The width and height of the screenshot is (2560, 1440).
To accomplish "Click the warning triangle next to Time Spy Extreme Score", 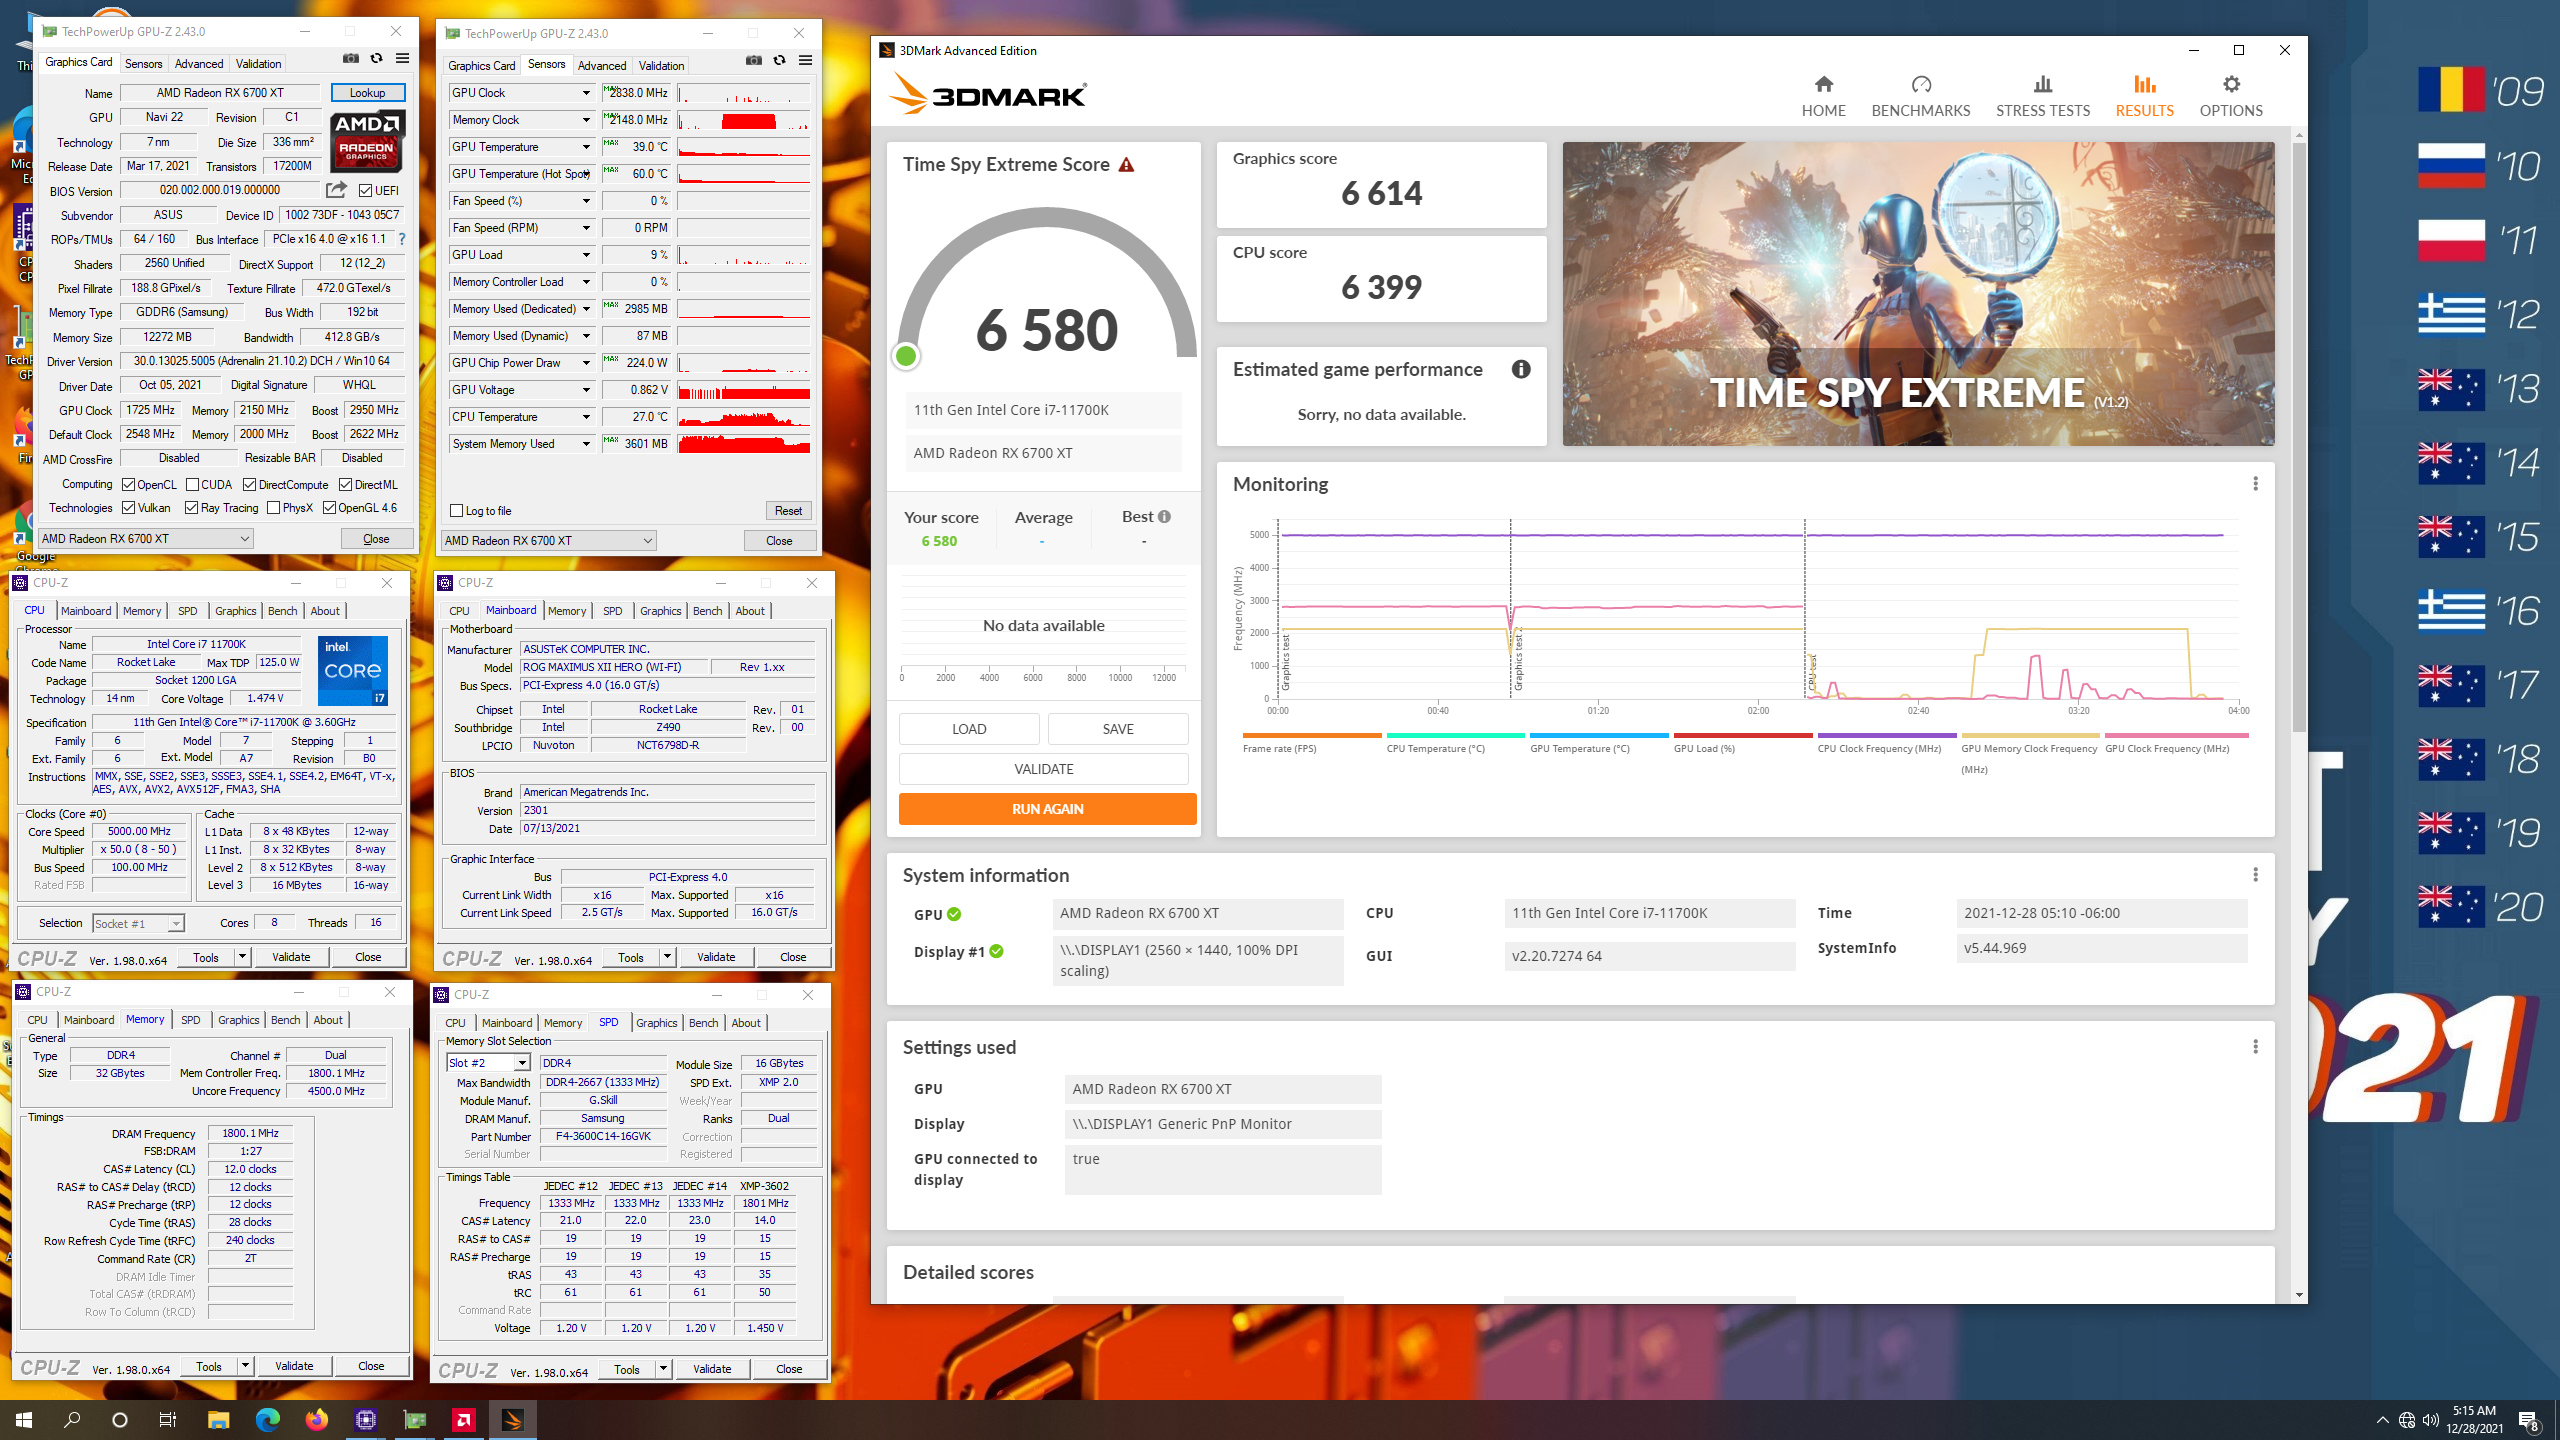I will pos(1127,165).
